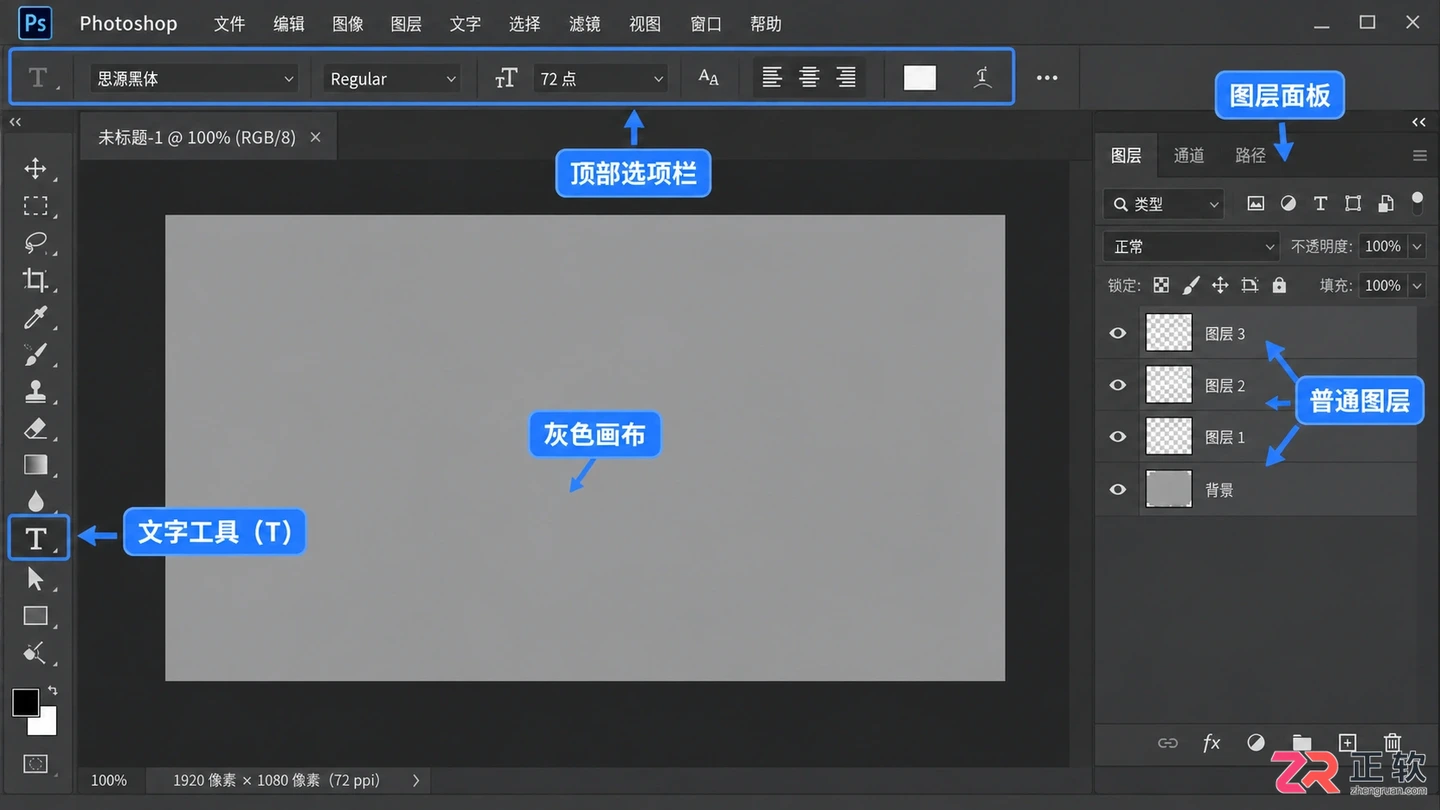The height and width of the screenshot is (810, 1440).
Task: Select the Gradient tool
Action: point(36,465)
